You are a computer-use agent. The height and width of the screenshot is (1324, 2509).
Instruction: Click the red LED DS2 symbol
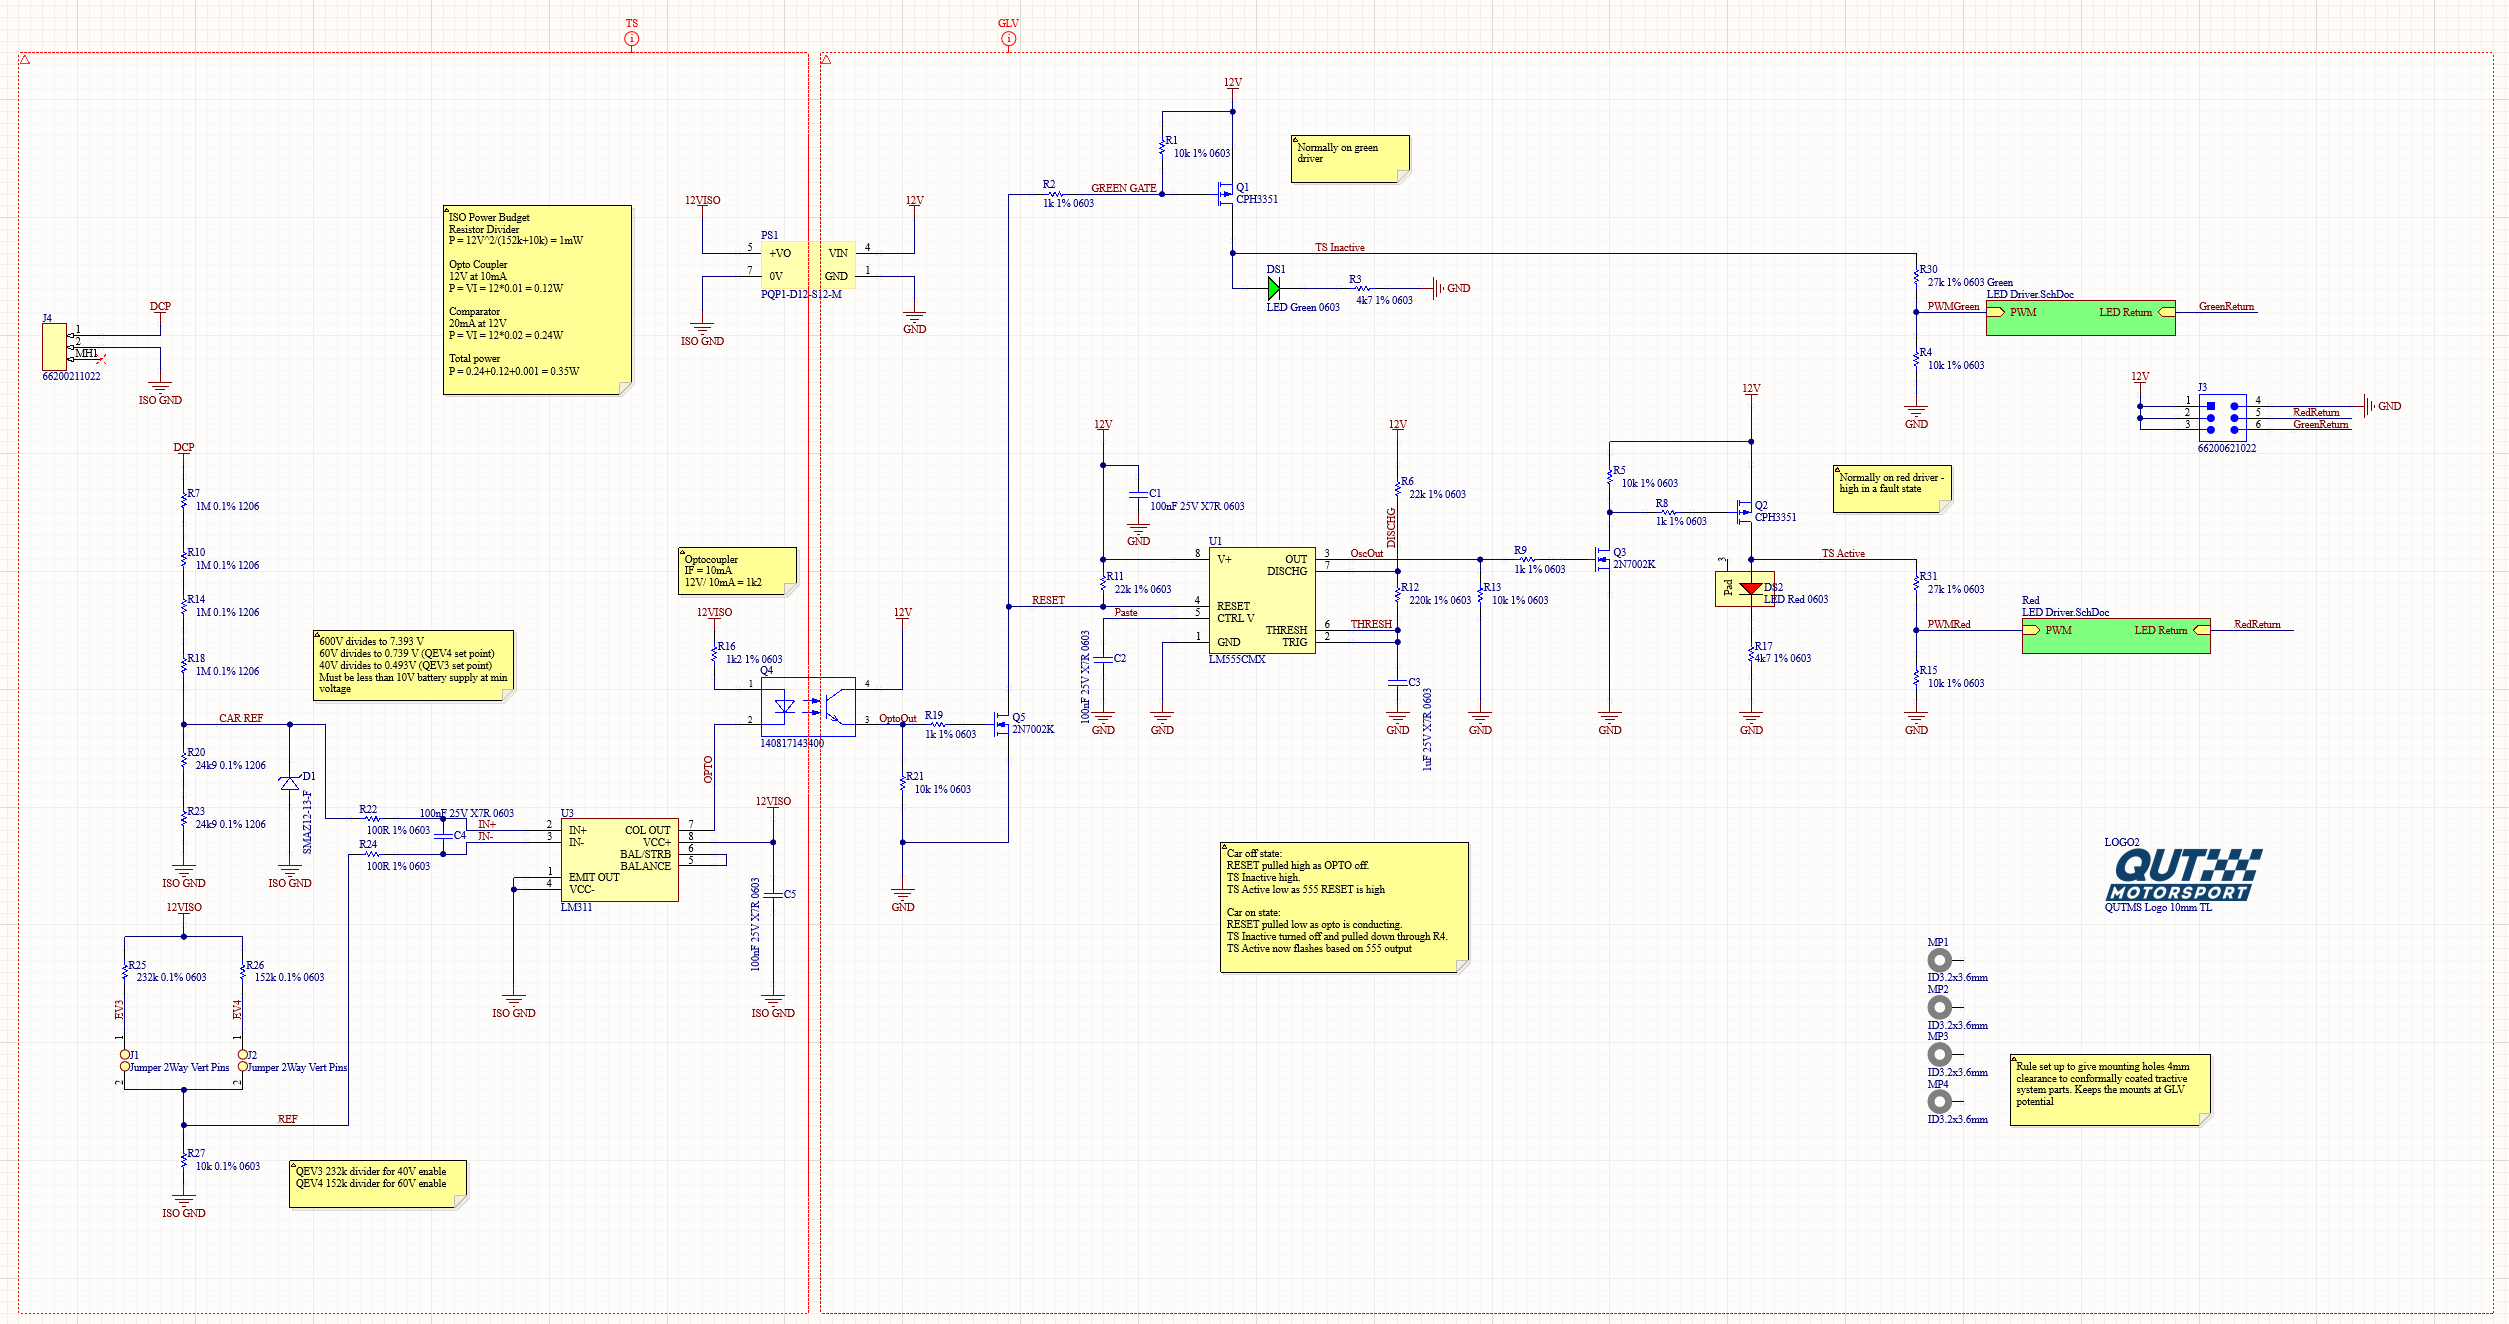click(1751, 590)
